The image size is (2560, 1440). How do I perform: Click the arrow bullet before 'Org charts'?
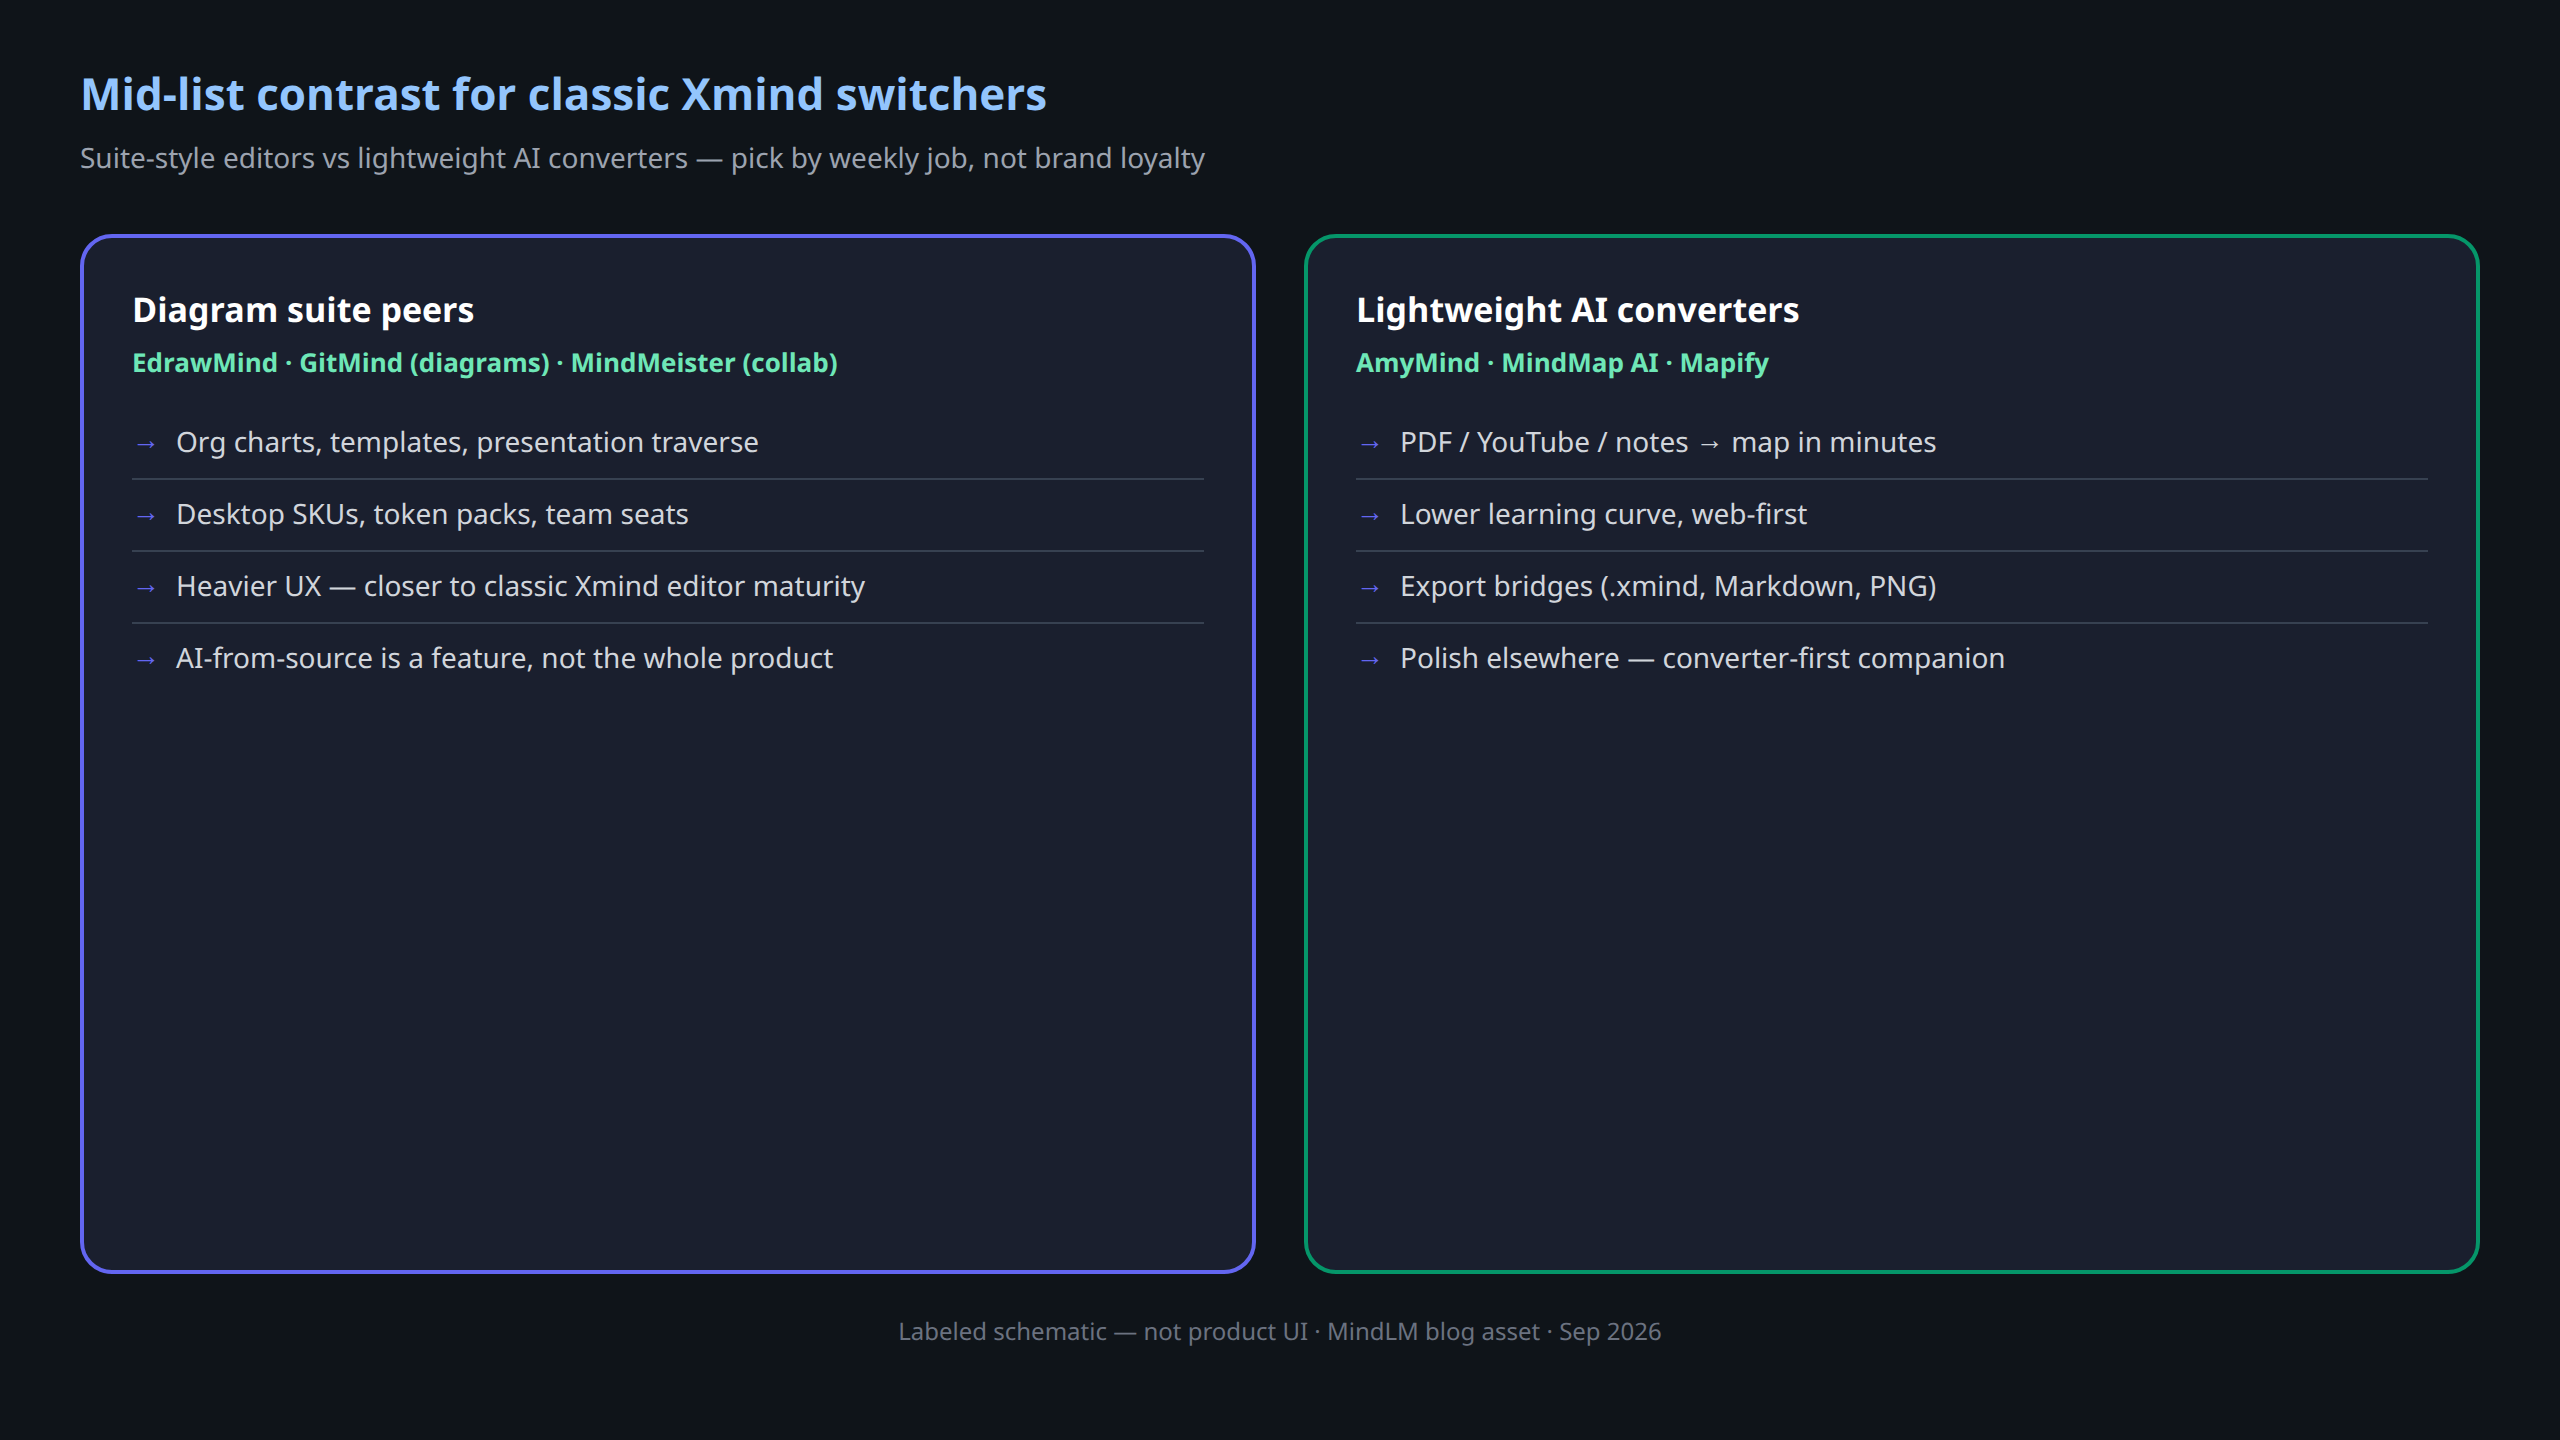146,444
